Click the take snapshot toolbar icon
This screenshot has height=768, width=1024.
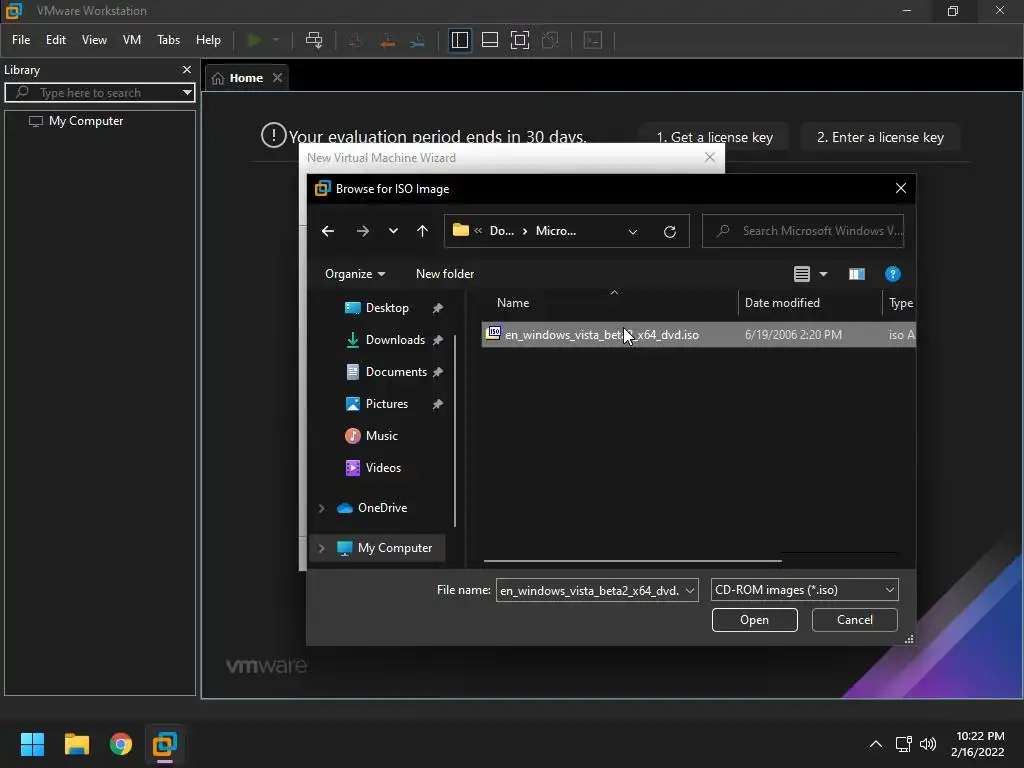(355, 40)
